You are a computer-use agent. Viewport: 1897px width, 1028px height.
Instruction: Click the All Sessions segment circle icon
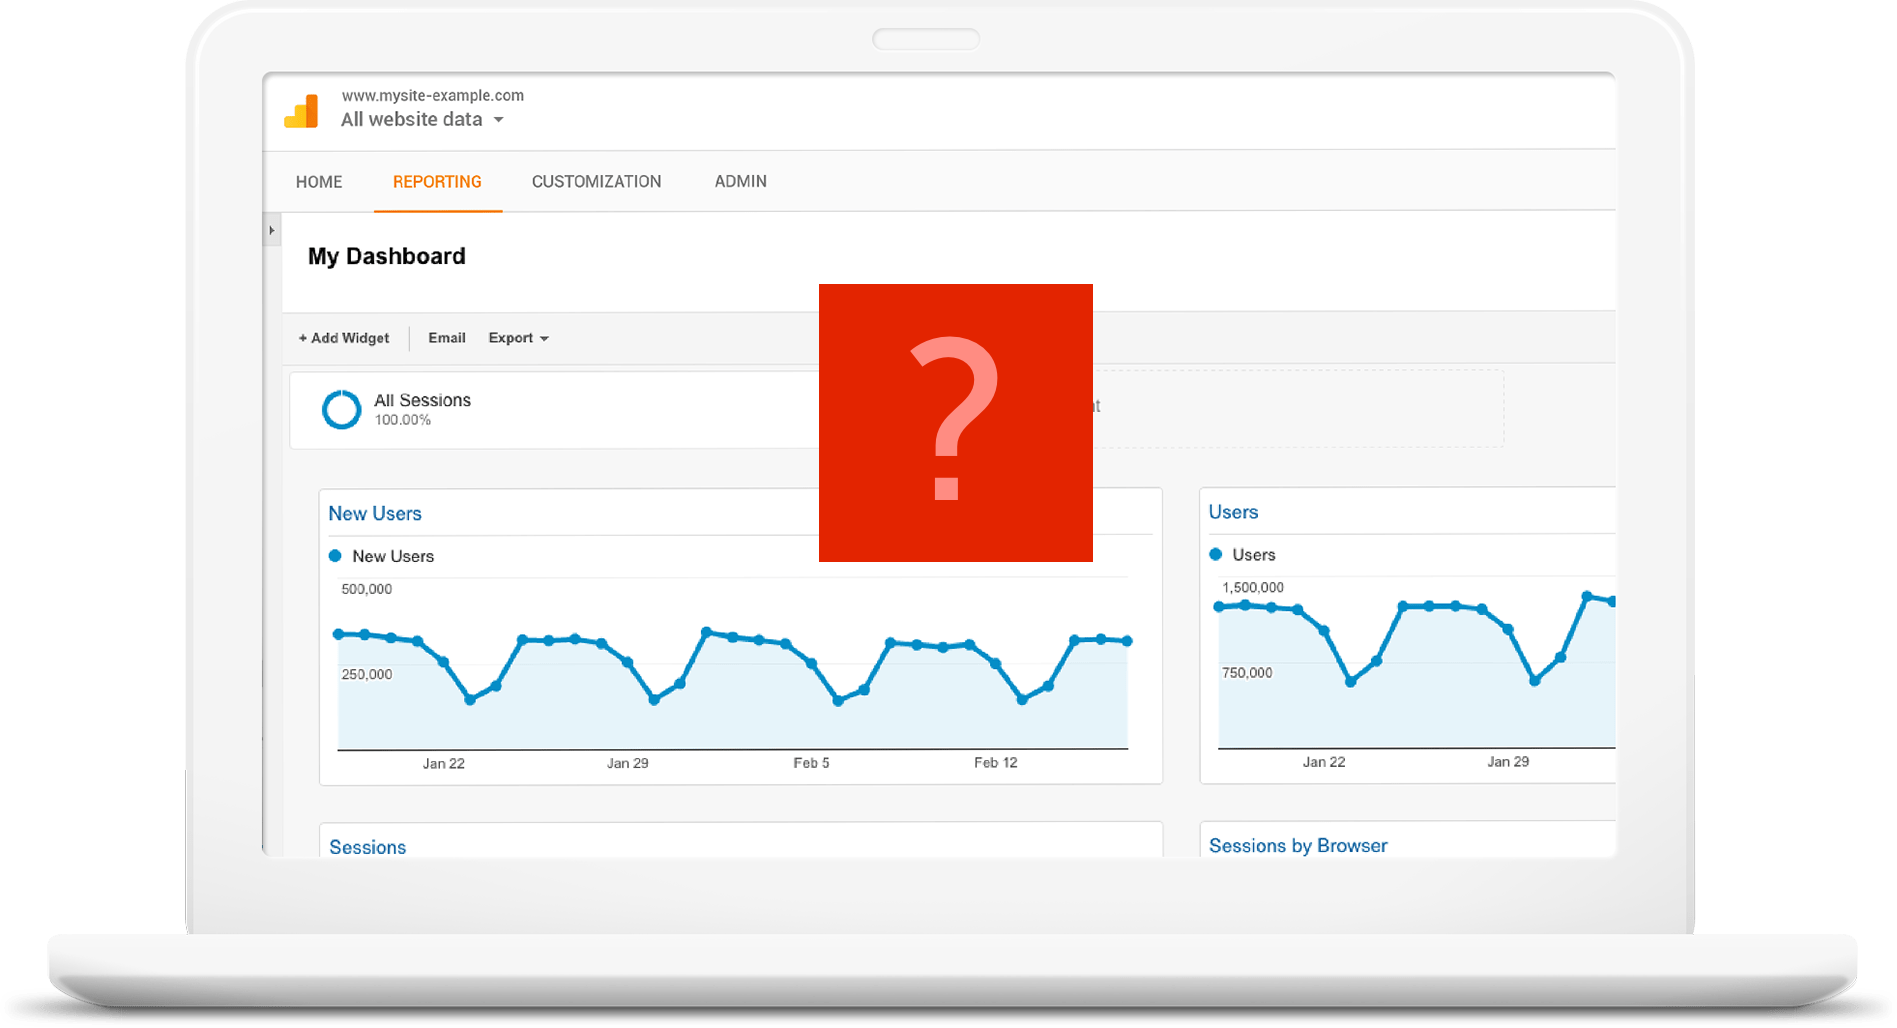[x=341, y=409]
